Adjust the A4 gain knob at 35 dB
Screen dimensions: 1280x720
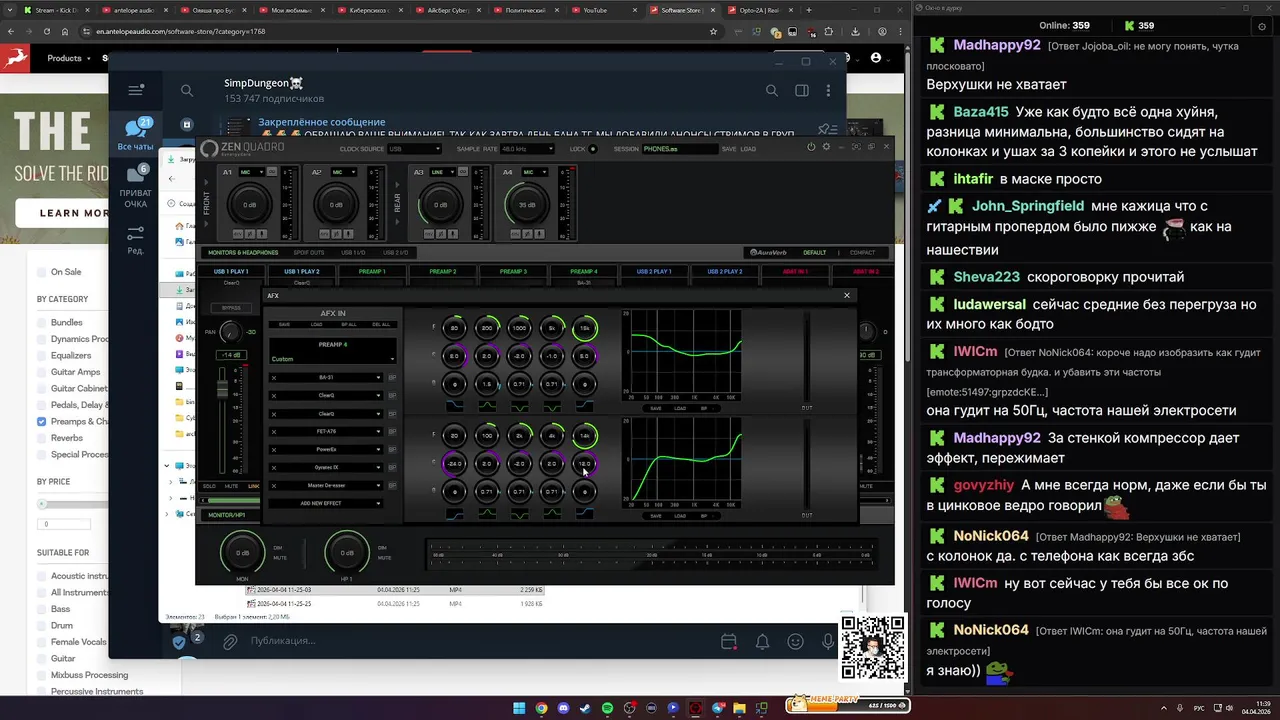tap(527, 205)
